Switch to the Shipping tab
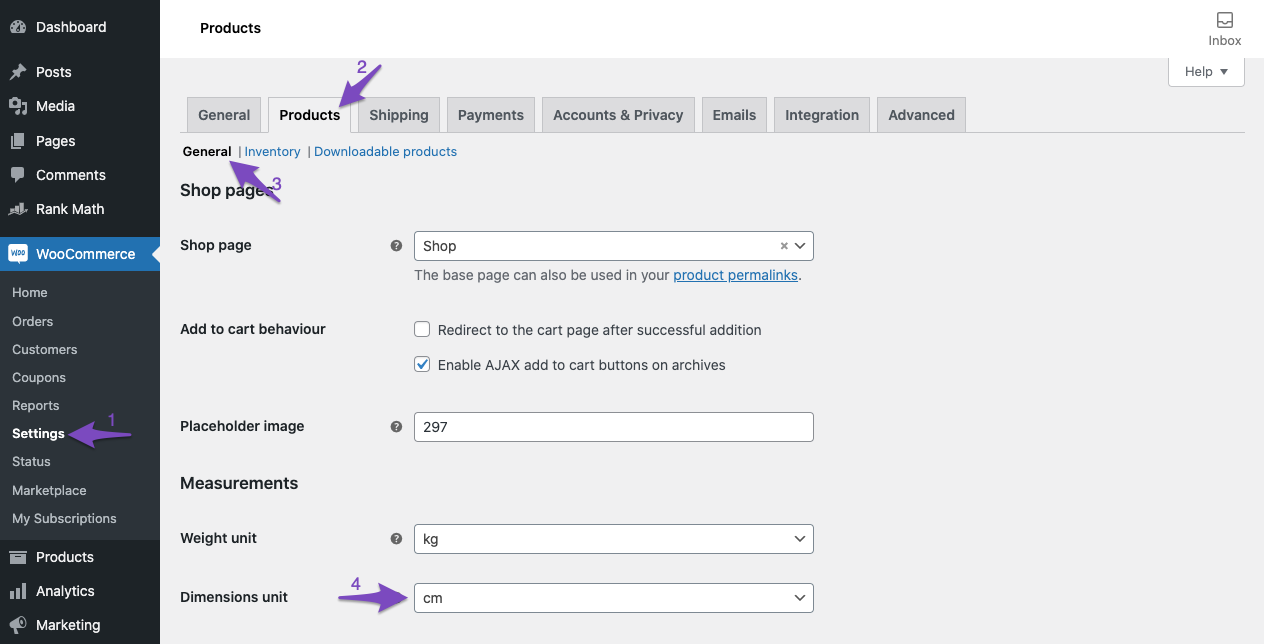The width and height of the screenshot is (1264, 644). click(x=399, y=115)
